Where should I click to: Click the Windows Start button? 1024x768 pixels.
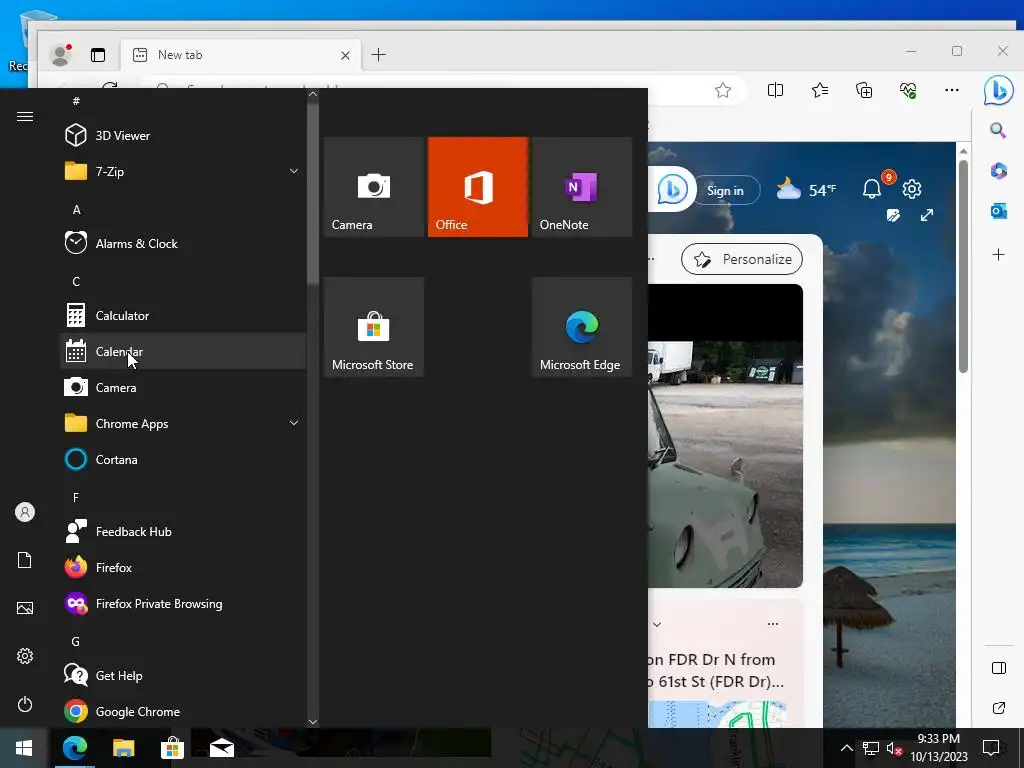tap(24, 748)
